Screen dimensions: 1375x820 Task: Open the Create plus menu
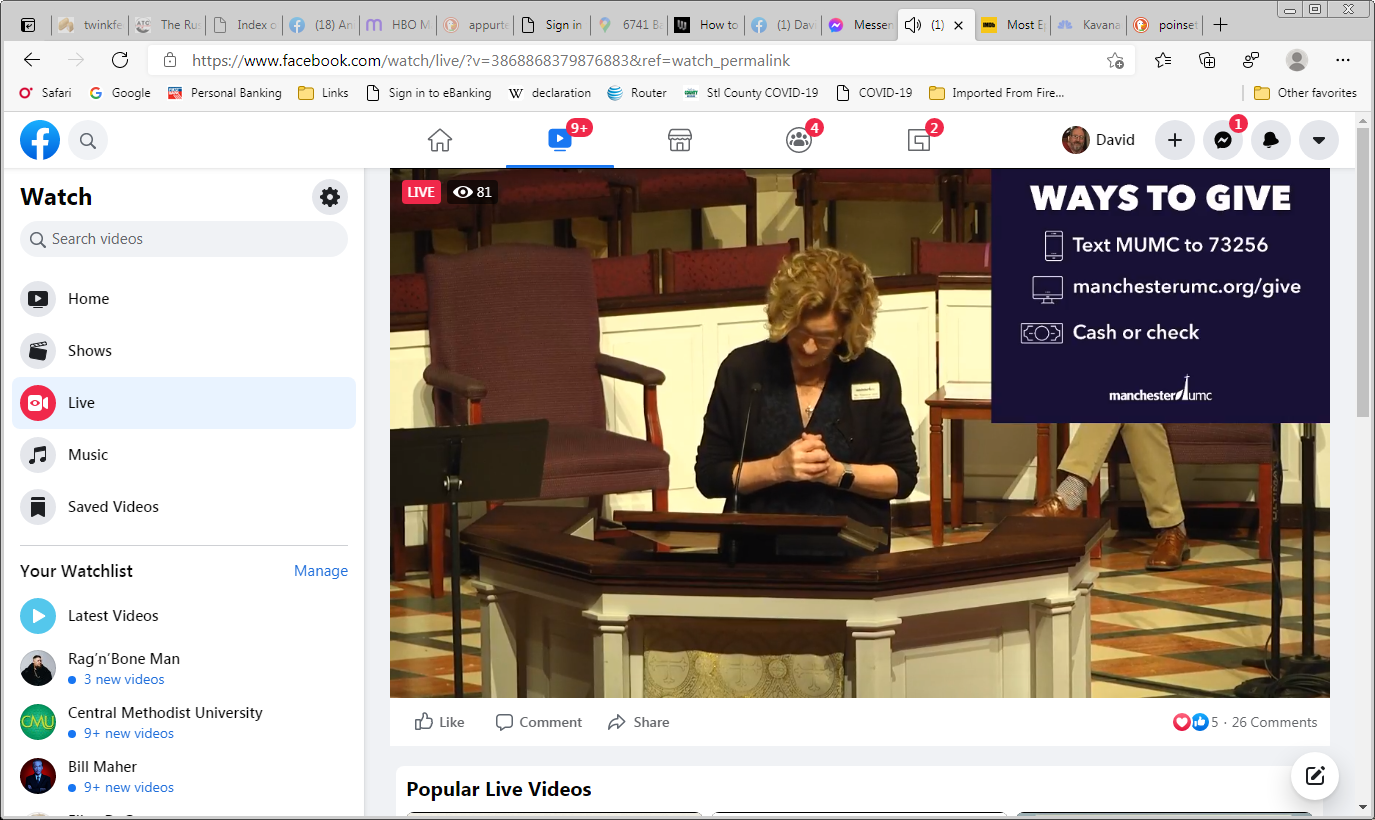[x=1175, y=140]
